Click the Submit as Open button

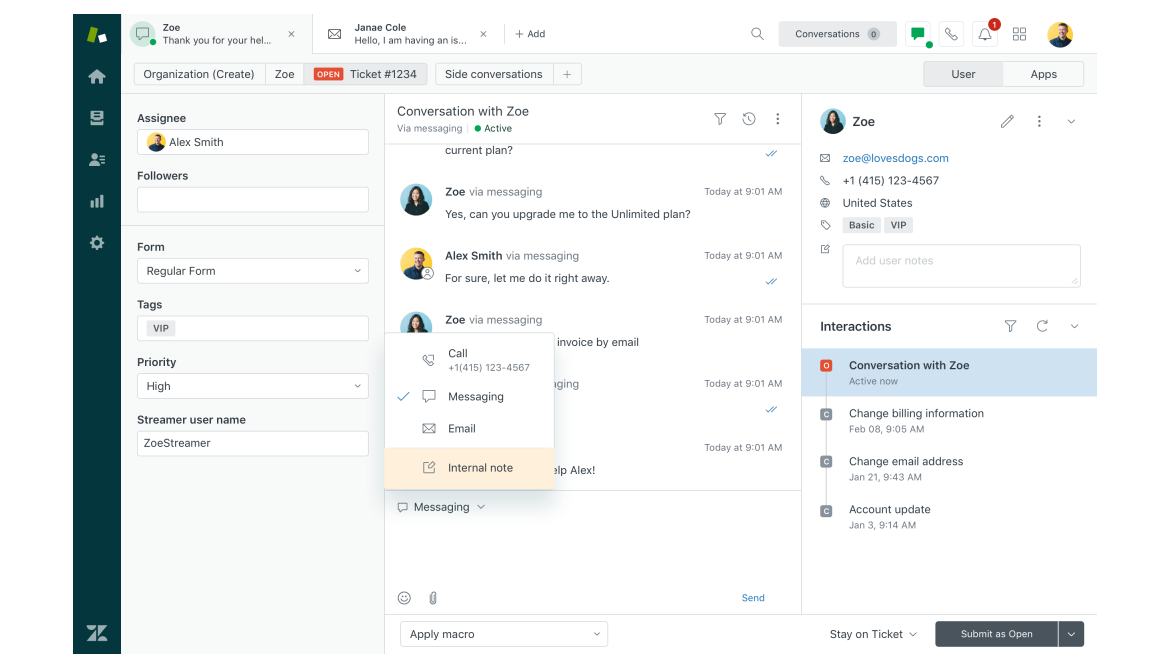[x=996, y=634]
